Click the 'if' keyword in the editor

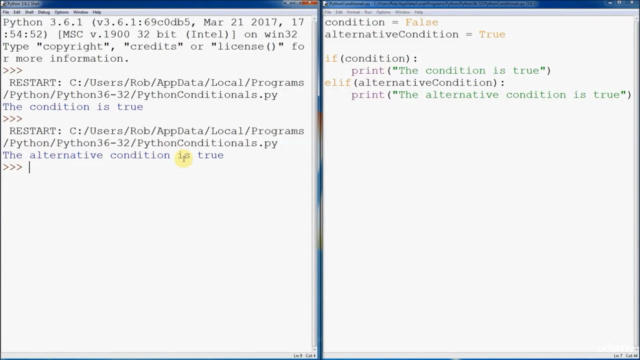coord(331,59)
